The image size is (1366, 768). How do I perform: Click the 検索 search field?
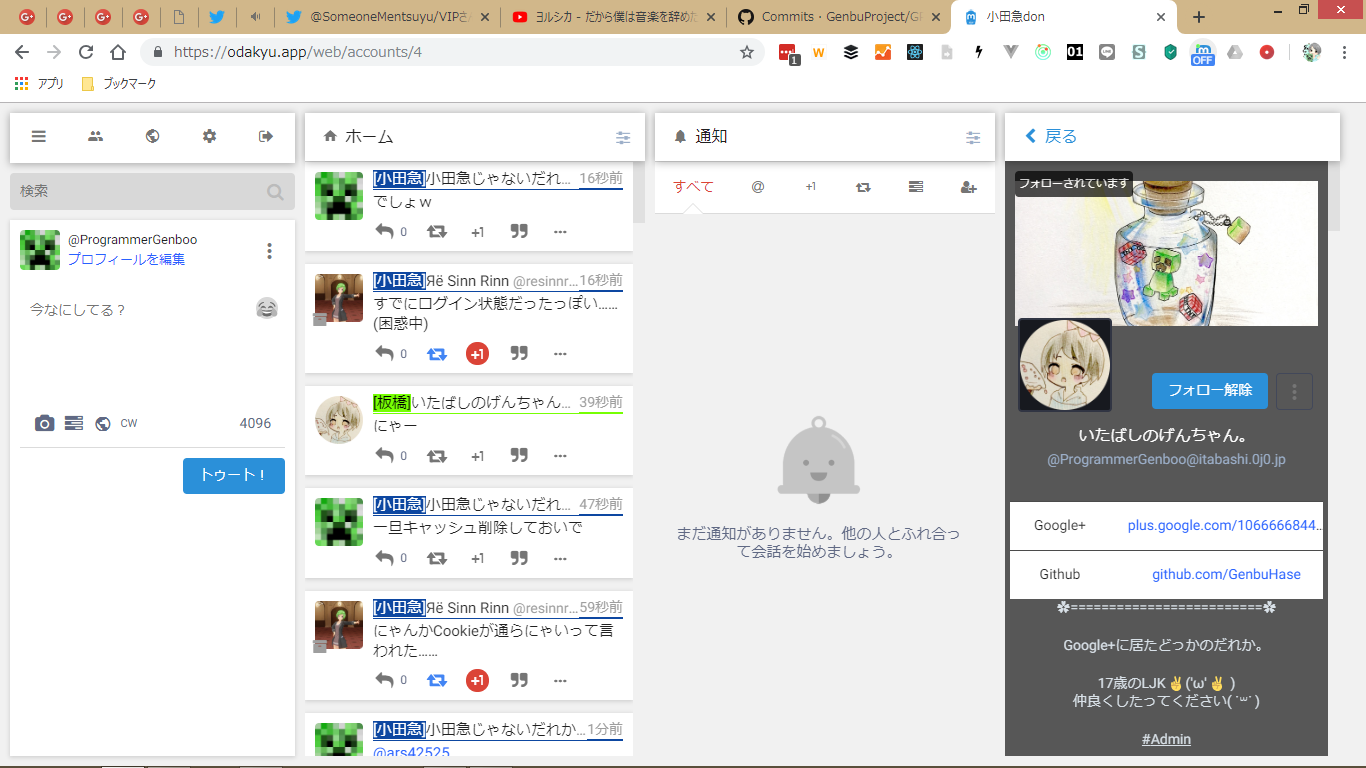pos(140,192)
